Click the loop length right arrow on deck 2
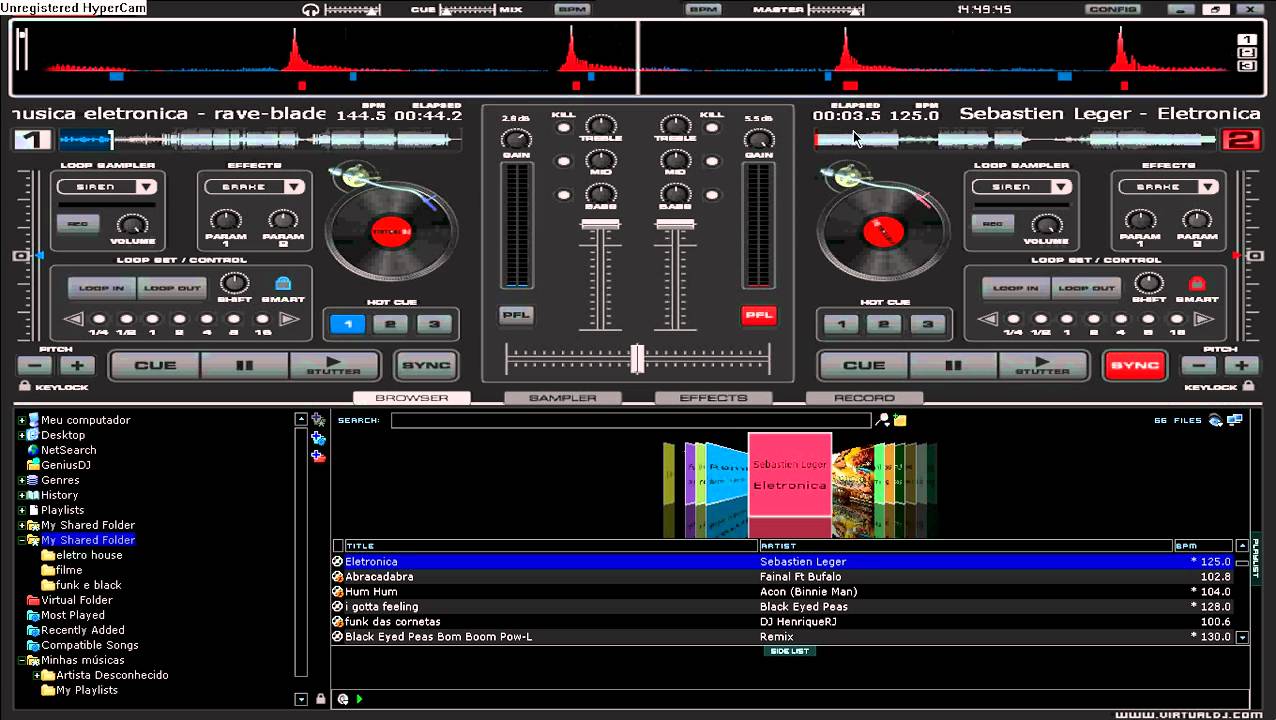Image resolution: width=1276 pixels, height=720 pixels. coord(1204,320)
